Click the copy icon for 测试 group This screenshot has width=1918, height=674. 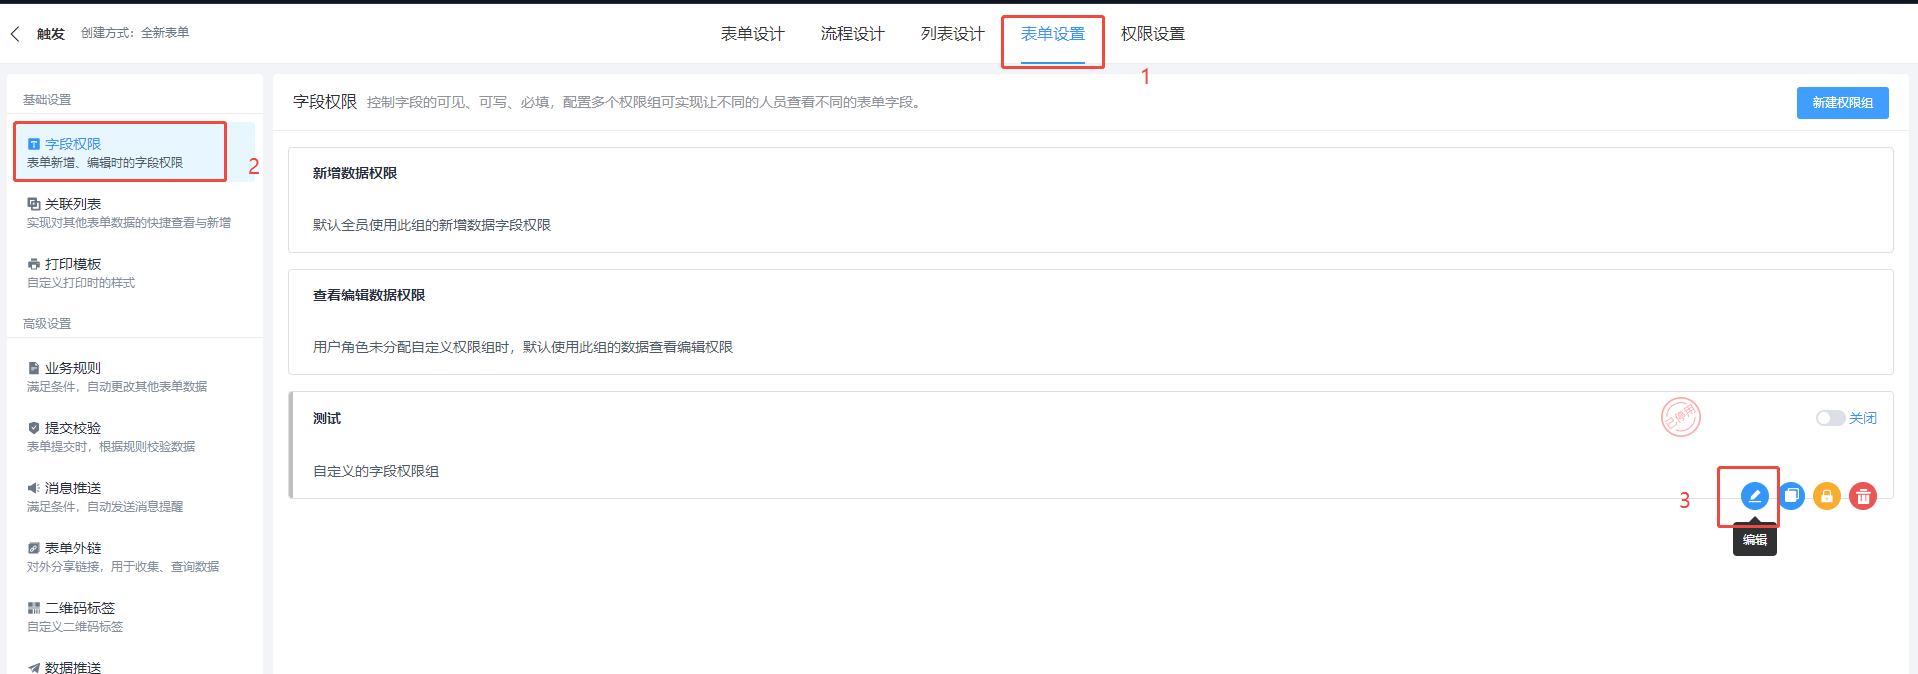[1791, 496]
